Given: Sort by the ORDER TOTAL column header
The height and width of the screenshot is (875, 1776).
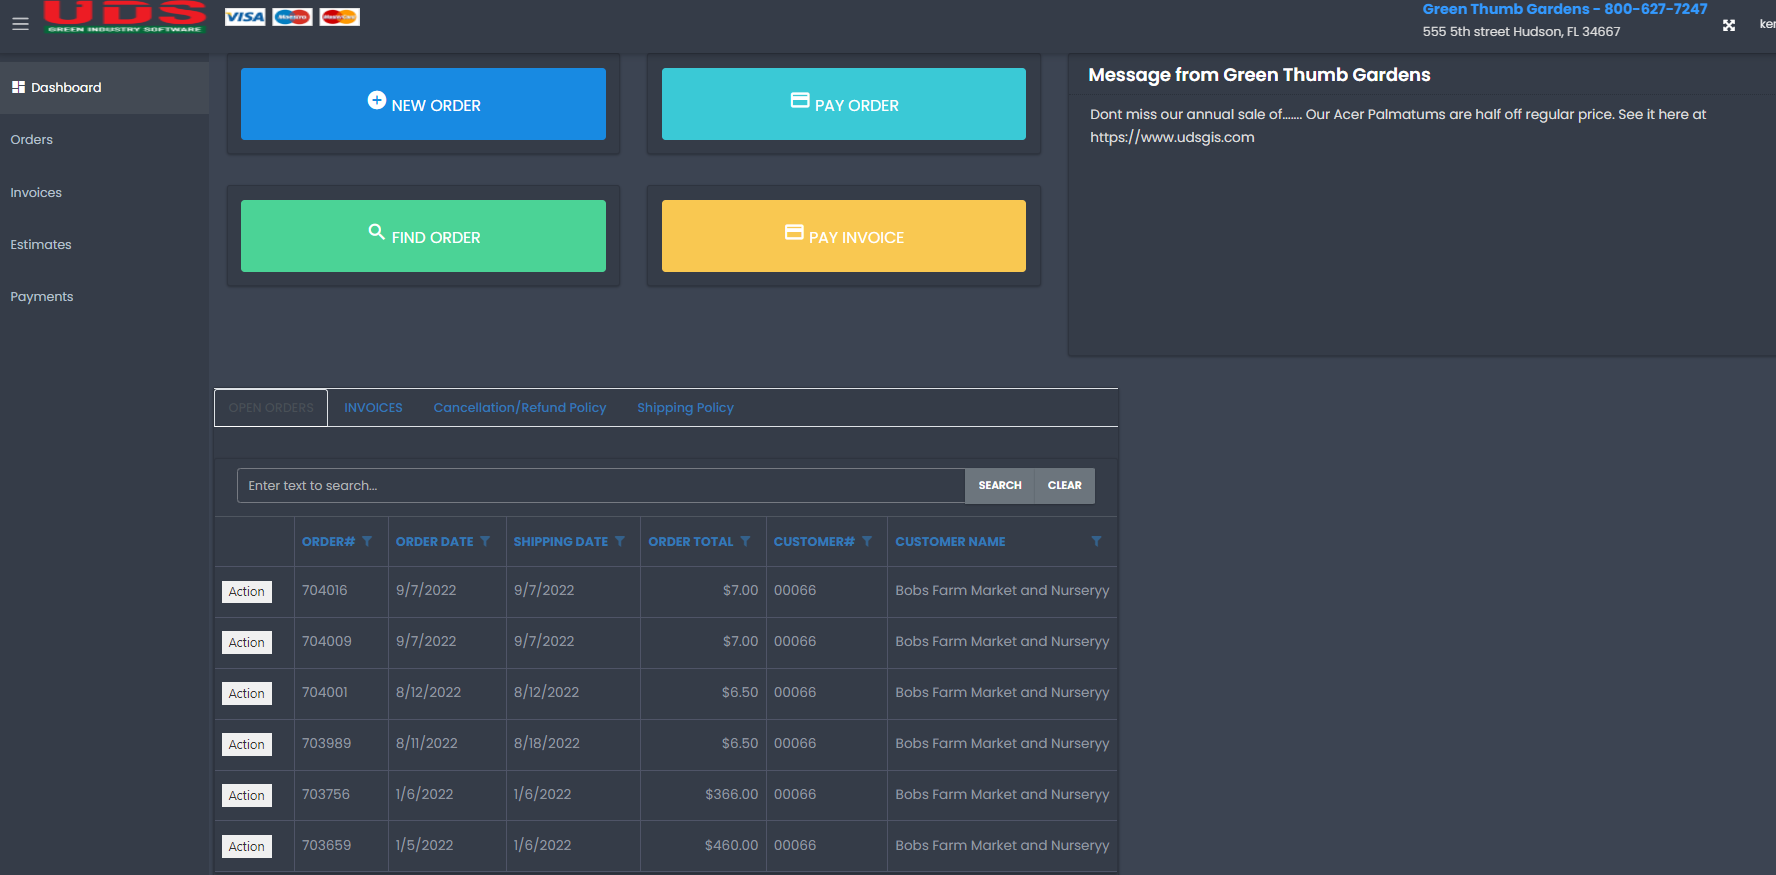Looking at the screenshot, I should (x=691, y=542).
